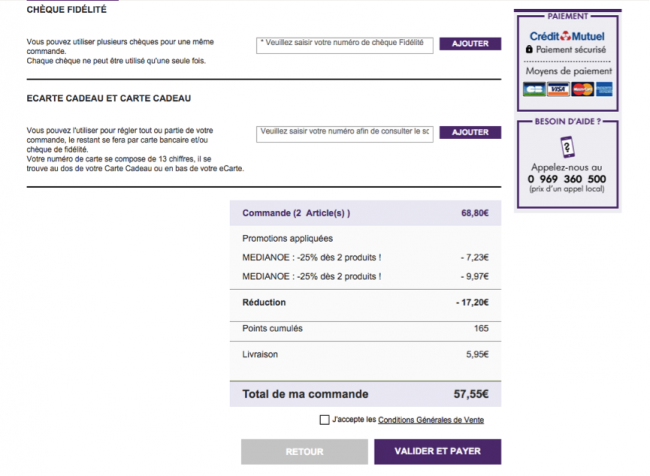Viewport: 650px width, 476px height.
Task: Open the Conditions Générales de Vente link
Action: point(431,420)
